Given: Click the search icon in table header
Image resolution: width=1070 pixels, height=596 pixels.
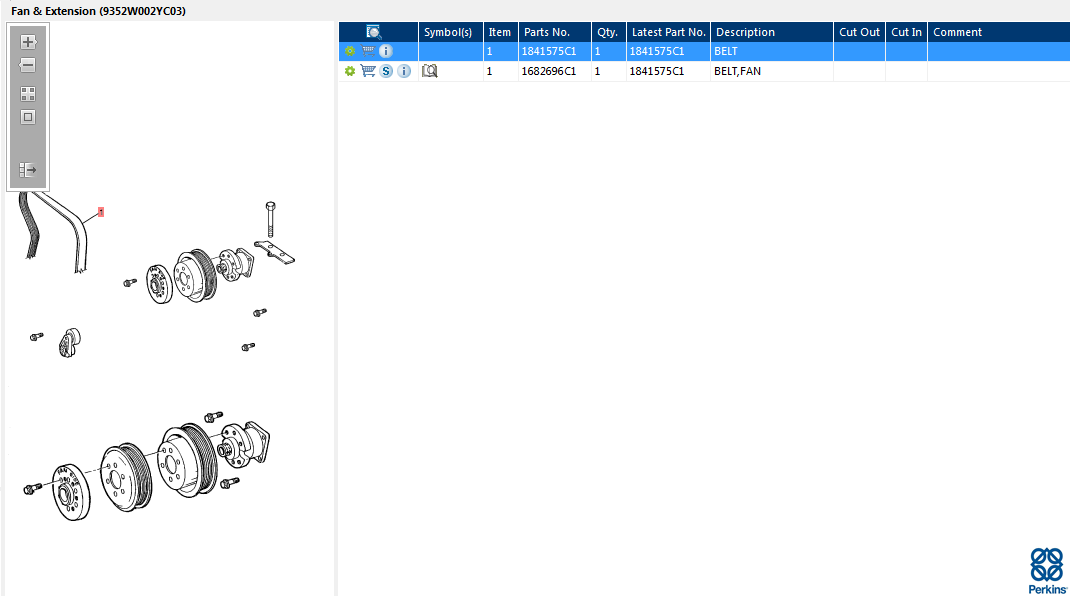Looking at the screenshot, I should (x=373, y=32).
